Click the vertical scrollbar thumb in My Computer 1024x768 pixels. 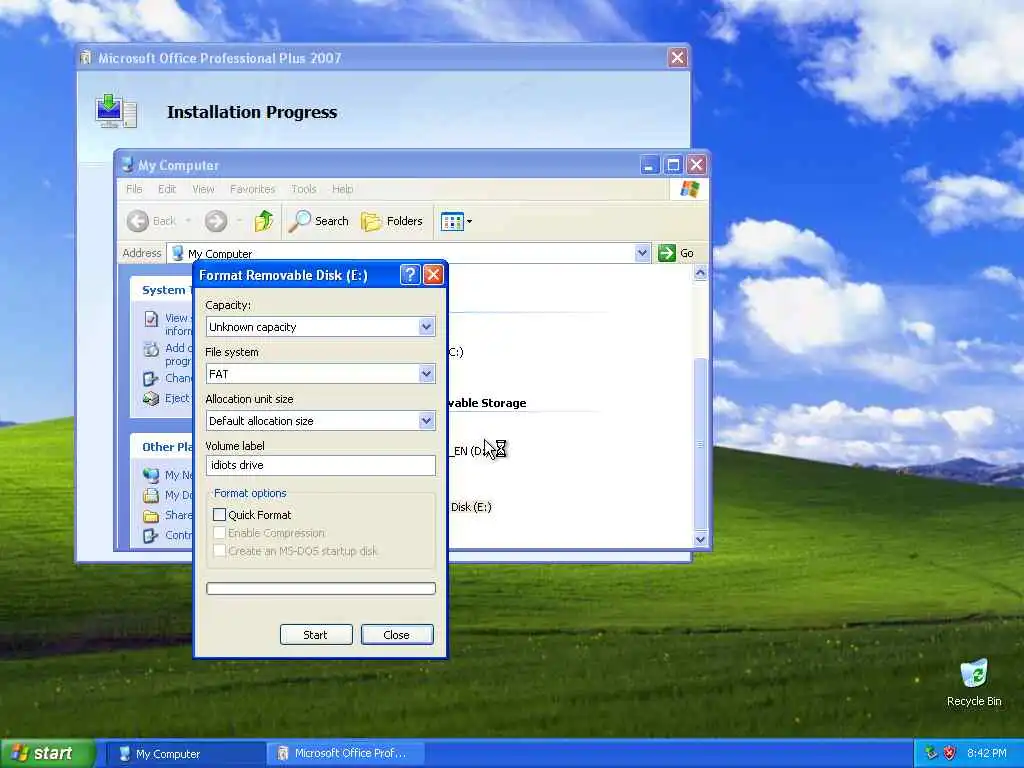pos(700,443)
